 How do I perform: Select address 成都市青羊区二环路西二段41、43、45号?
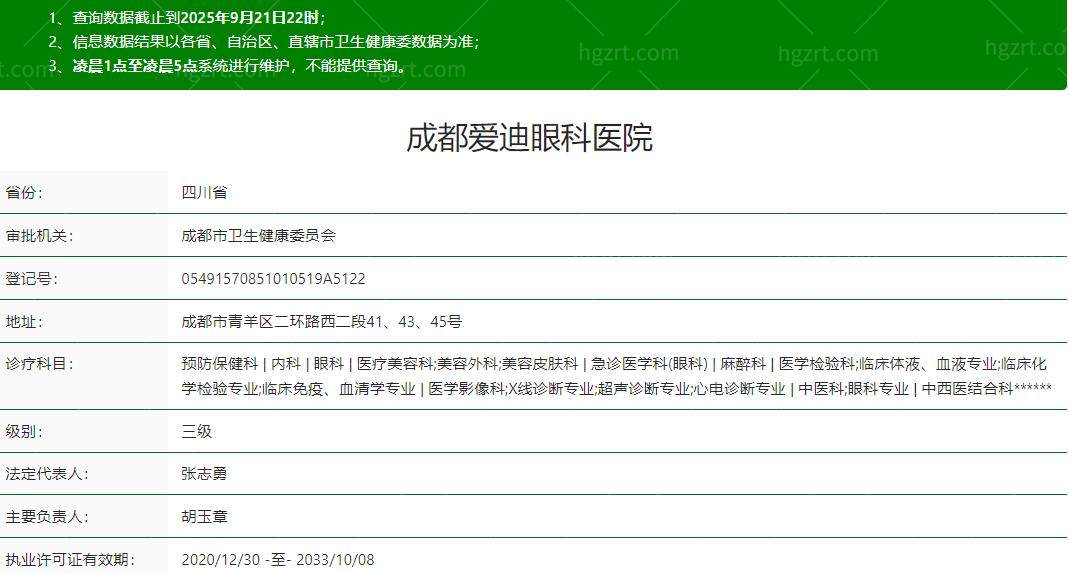click(x=322, y=321)
